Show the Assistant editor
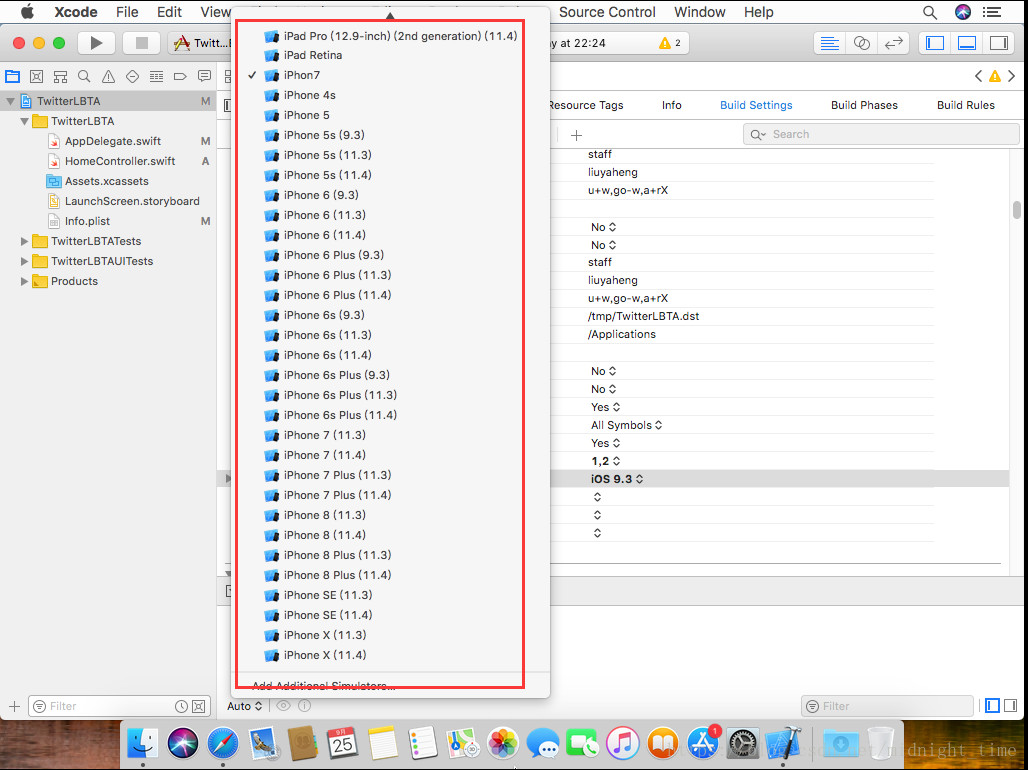Viewport: 1028px width, 770px height. 861,43
